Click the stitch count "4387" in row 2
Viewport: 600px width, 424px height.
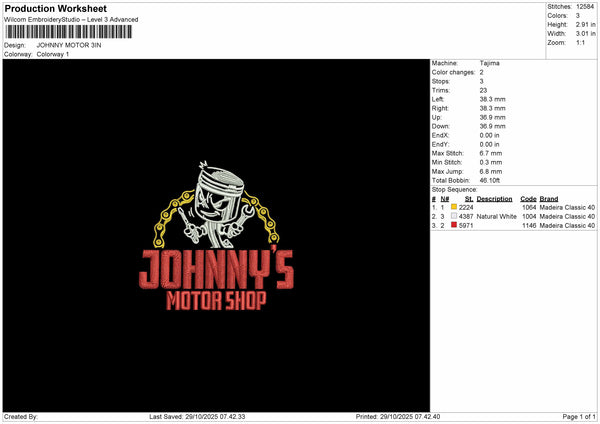coord(466,217)
